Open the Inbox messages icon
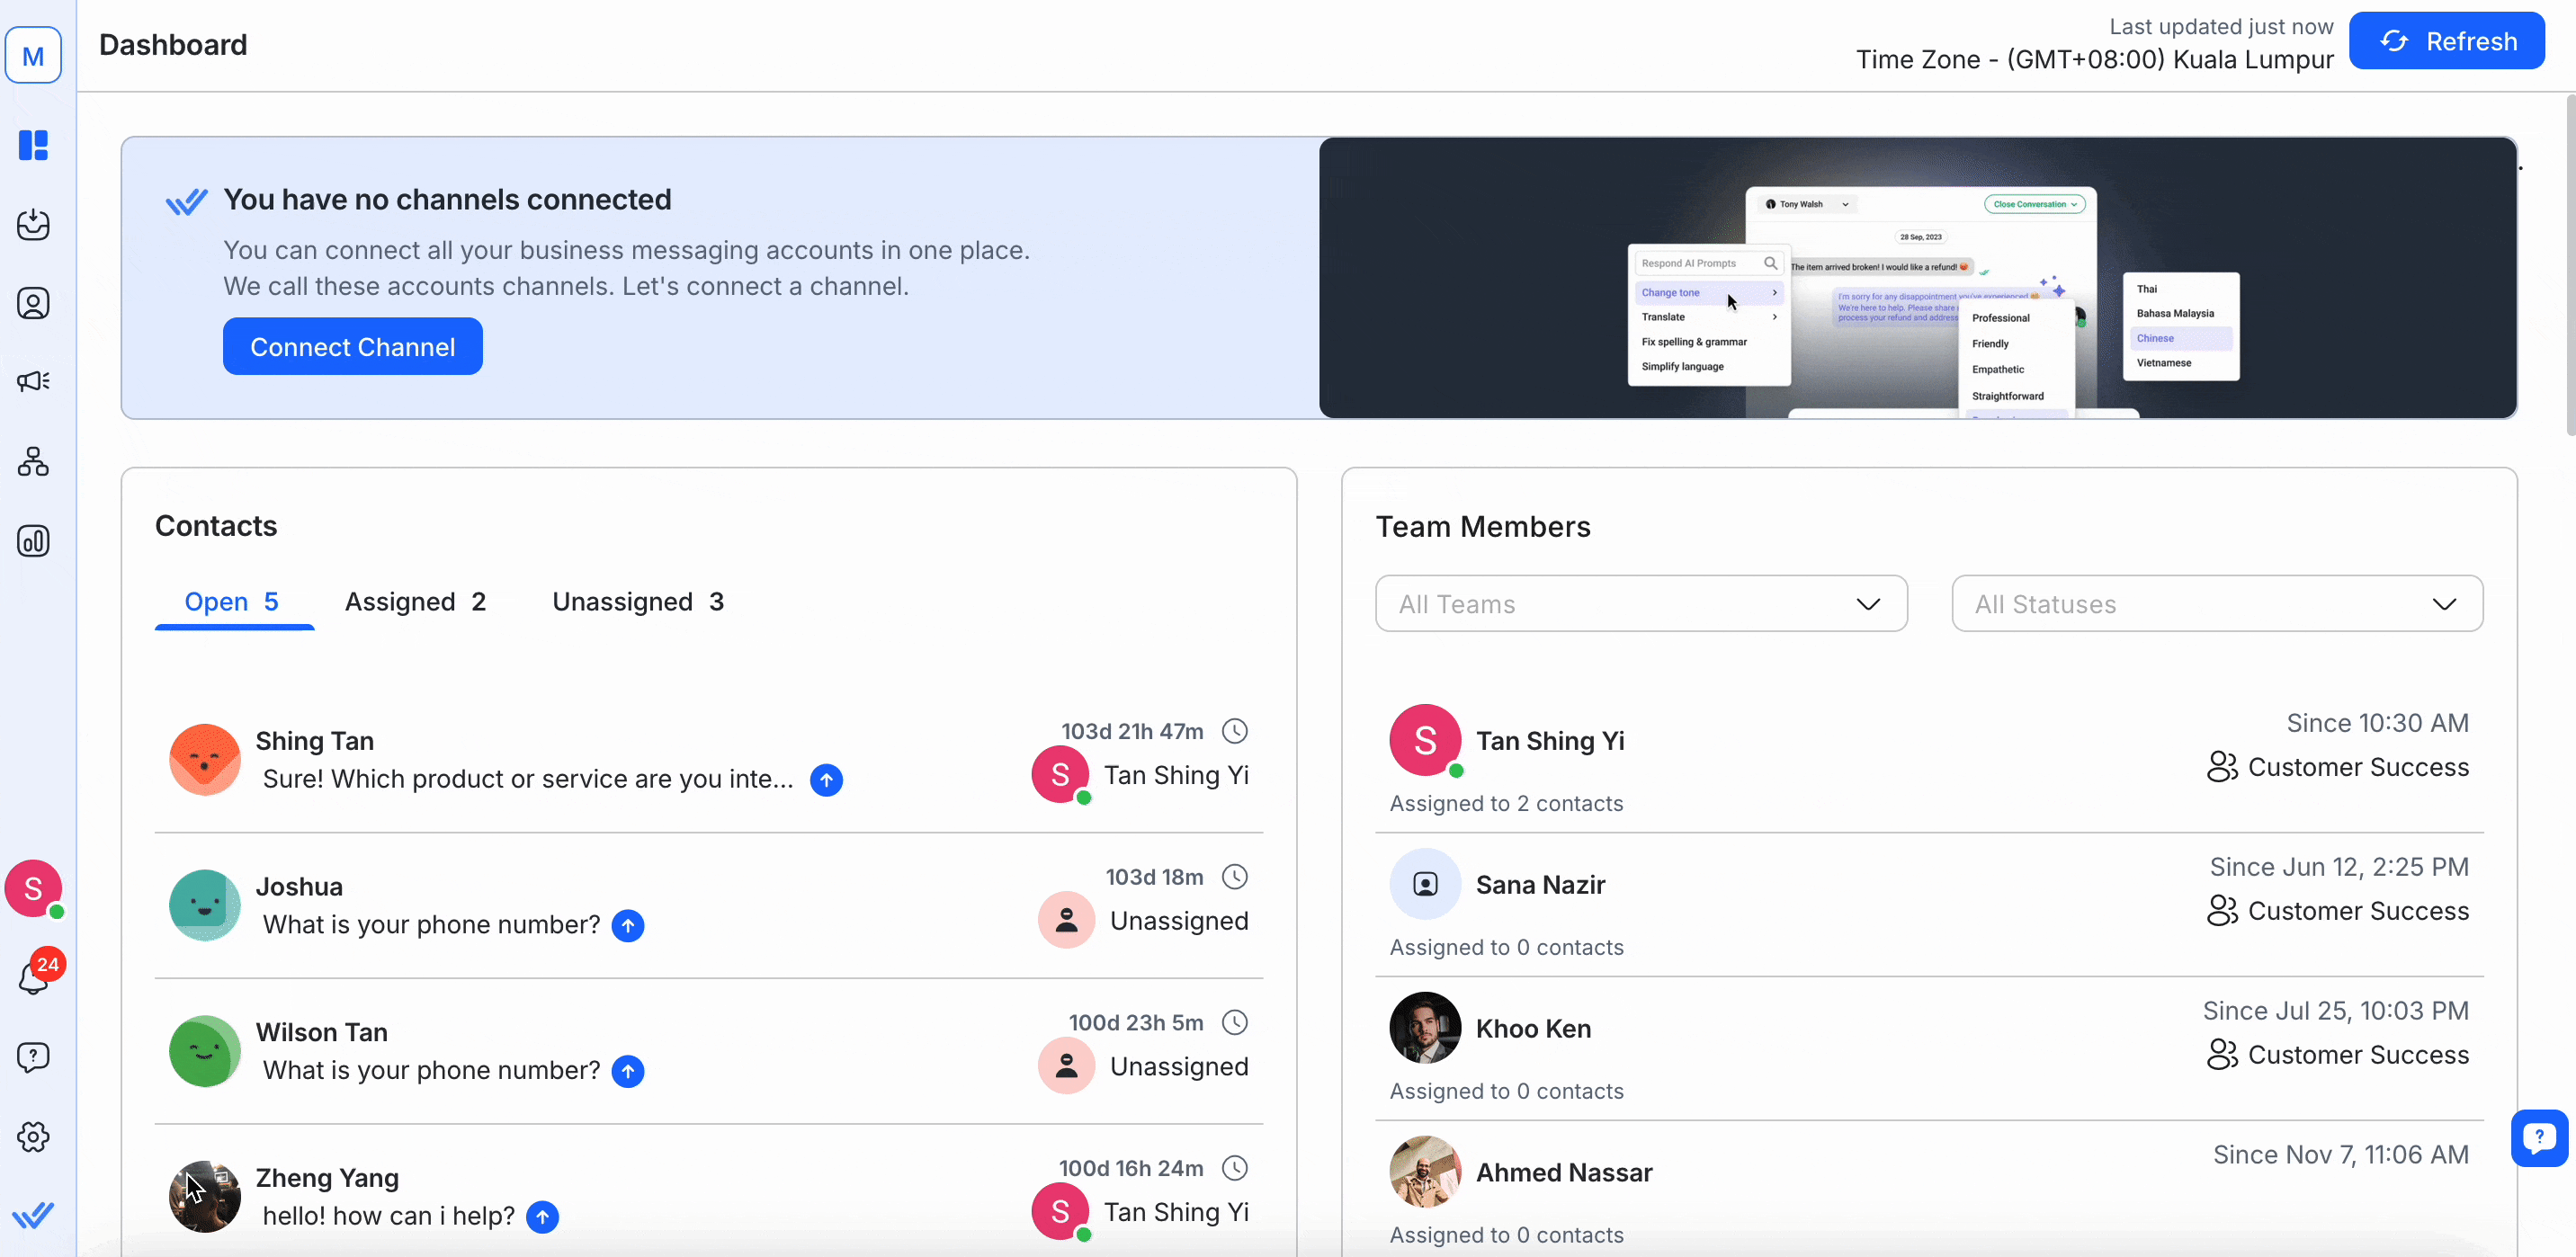The image size is (2576, 1257). (33, 224)
